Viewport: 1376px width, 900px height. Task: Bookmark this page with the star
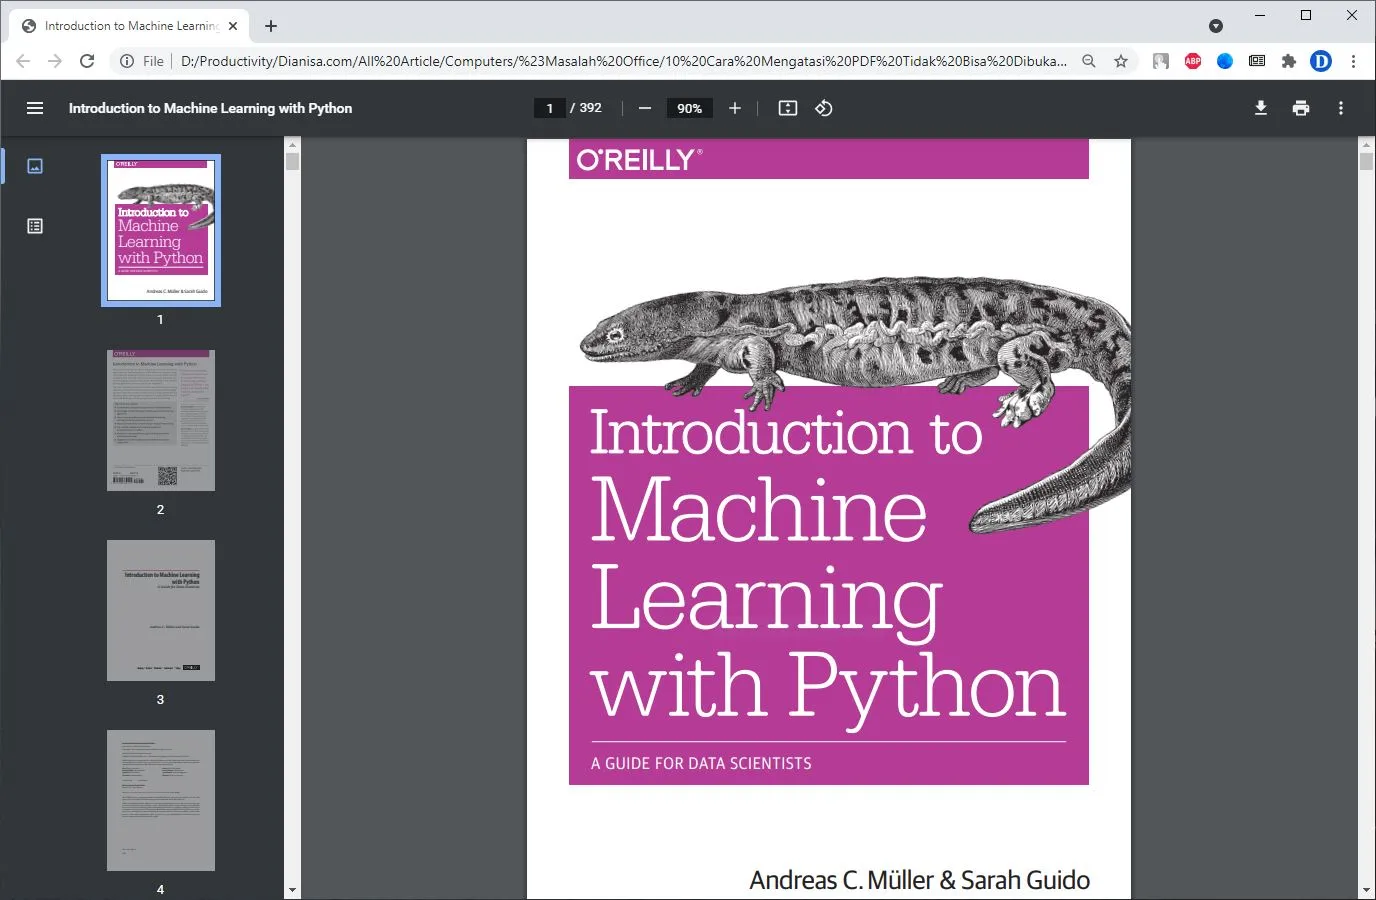coord(1121,61)
